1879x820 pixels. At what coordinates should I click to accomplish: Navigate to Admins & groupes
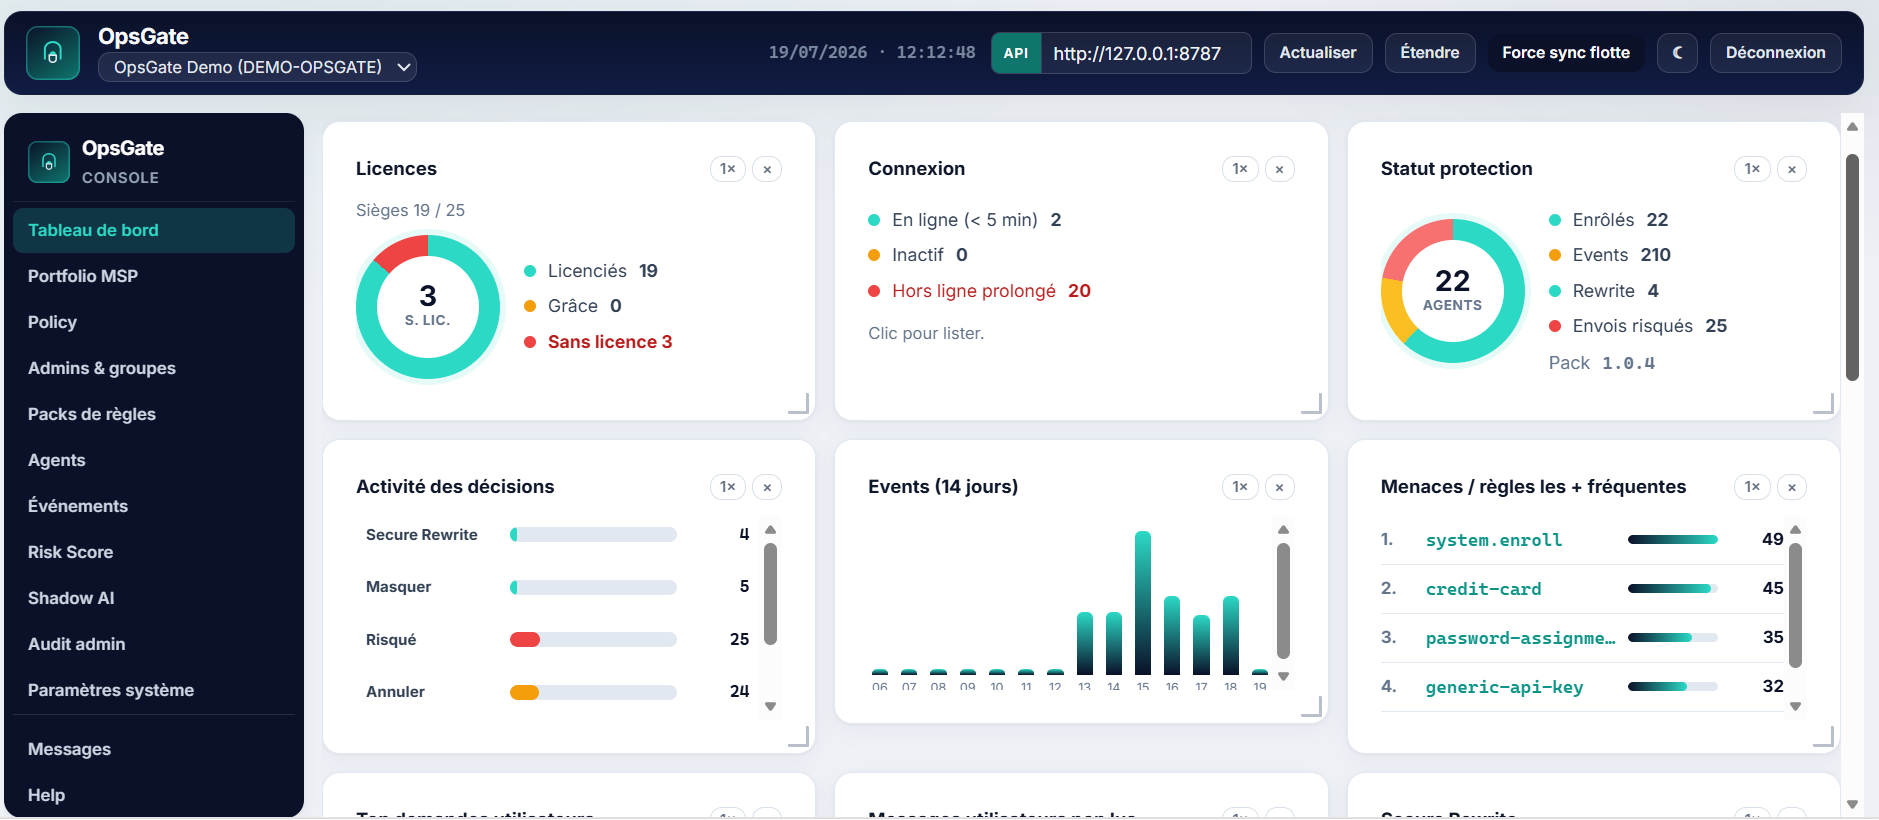(x=154, y=368)
